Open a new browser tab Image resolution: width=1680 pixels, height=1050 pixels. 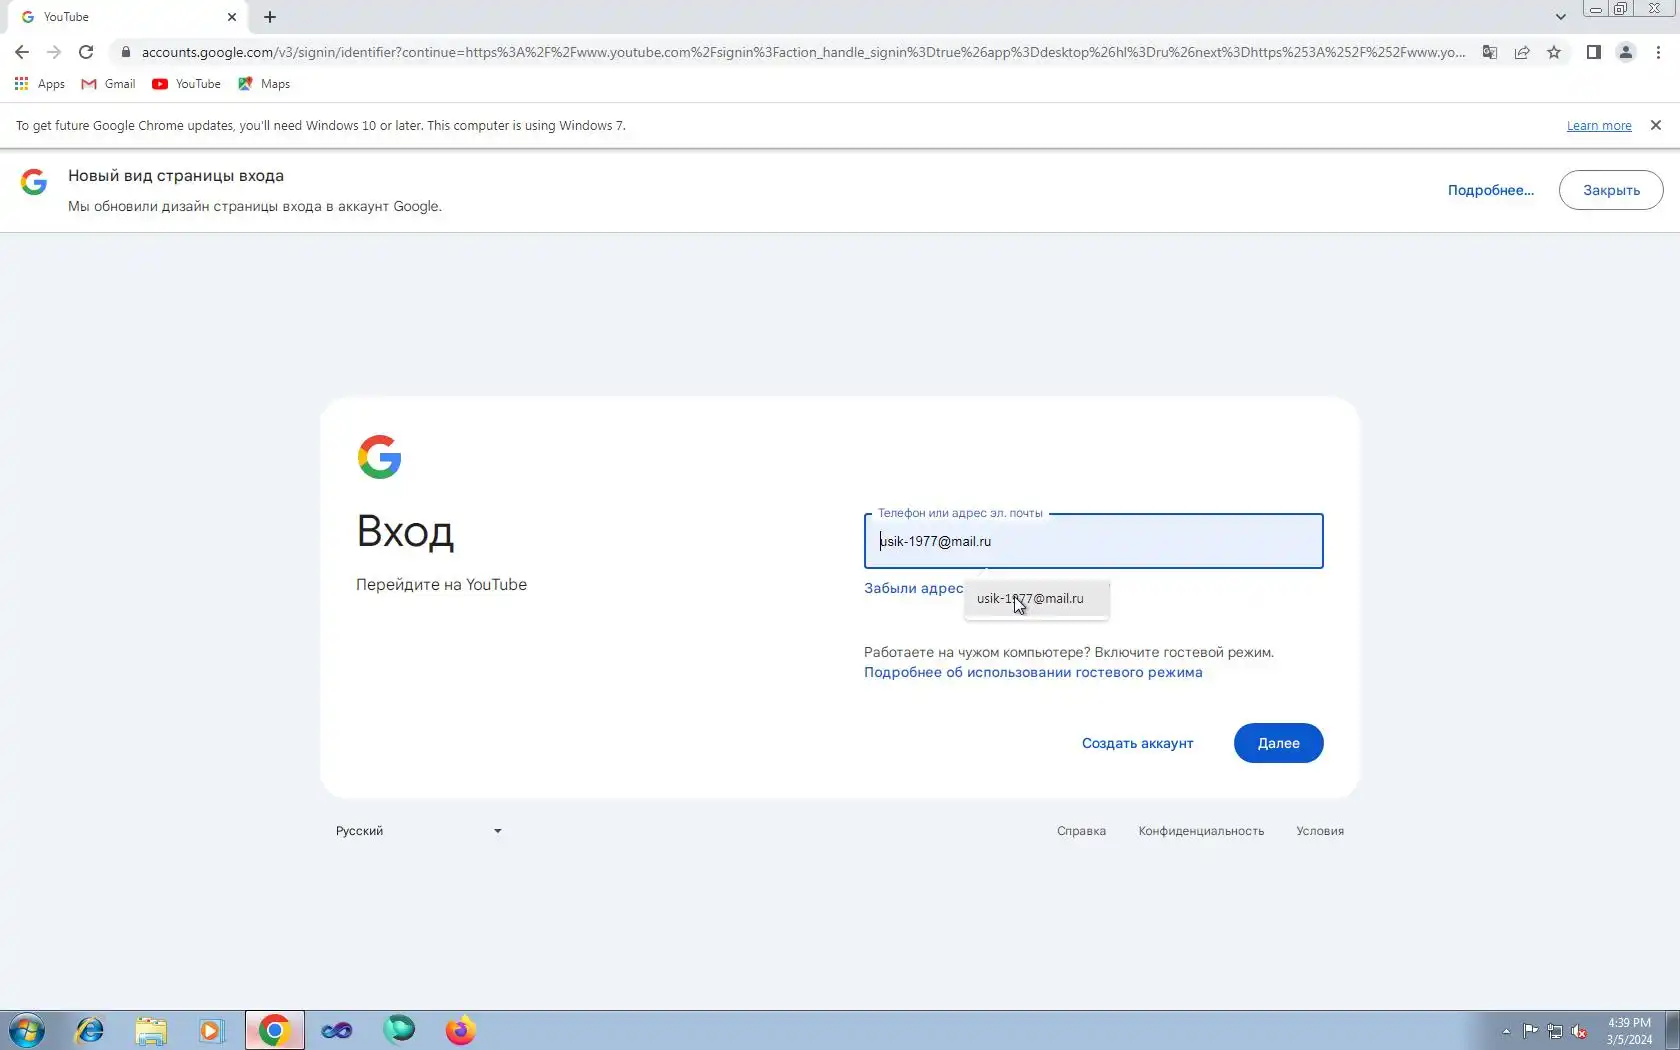[270, 17]
